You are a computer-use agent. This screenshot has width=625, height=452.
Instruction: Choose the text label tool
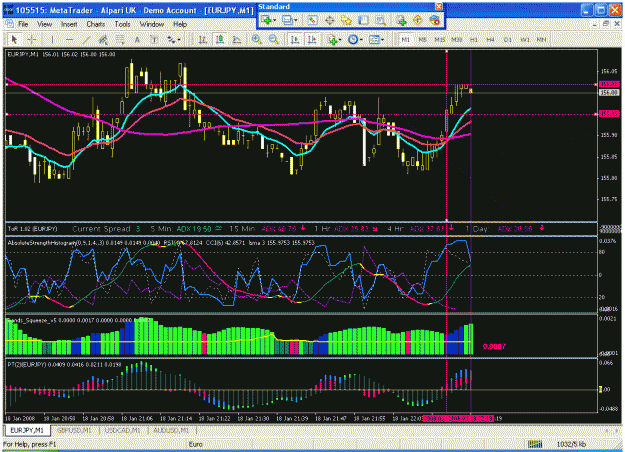[154, 39]
